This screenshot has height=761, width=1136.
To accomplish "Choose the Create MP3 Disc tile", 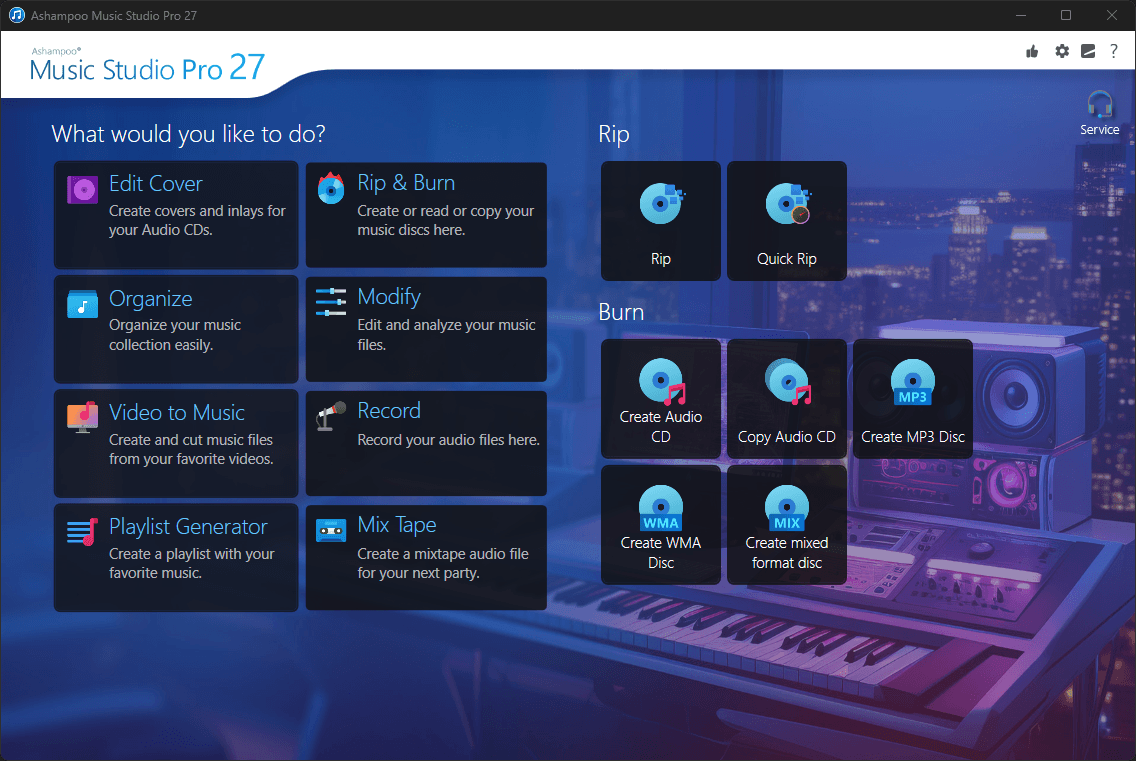I will 913,399.
